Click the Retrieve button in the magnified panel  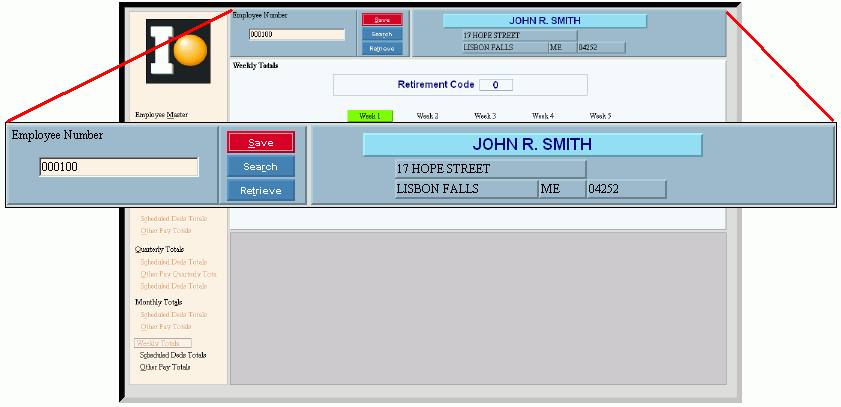pyautogui.click(x=260, y=190)
